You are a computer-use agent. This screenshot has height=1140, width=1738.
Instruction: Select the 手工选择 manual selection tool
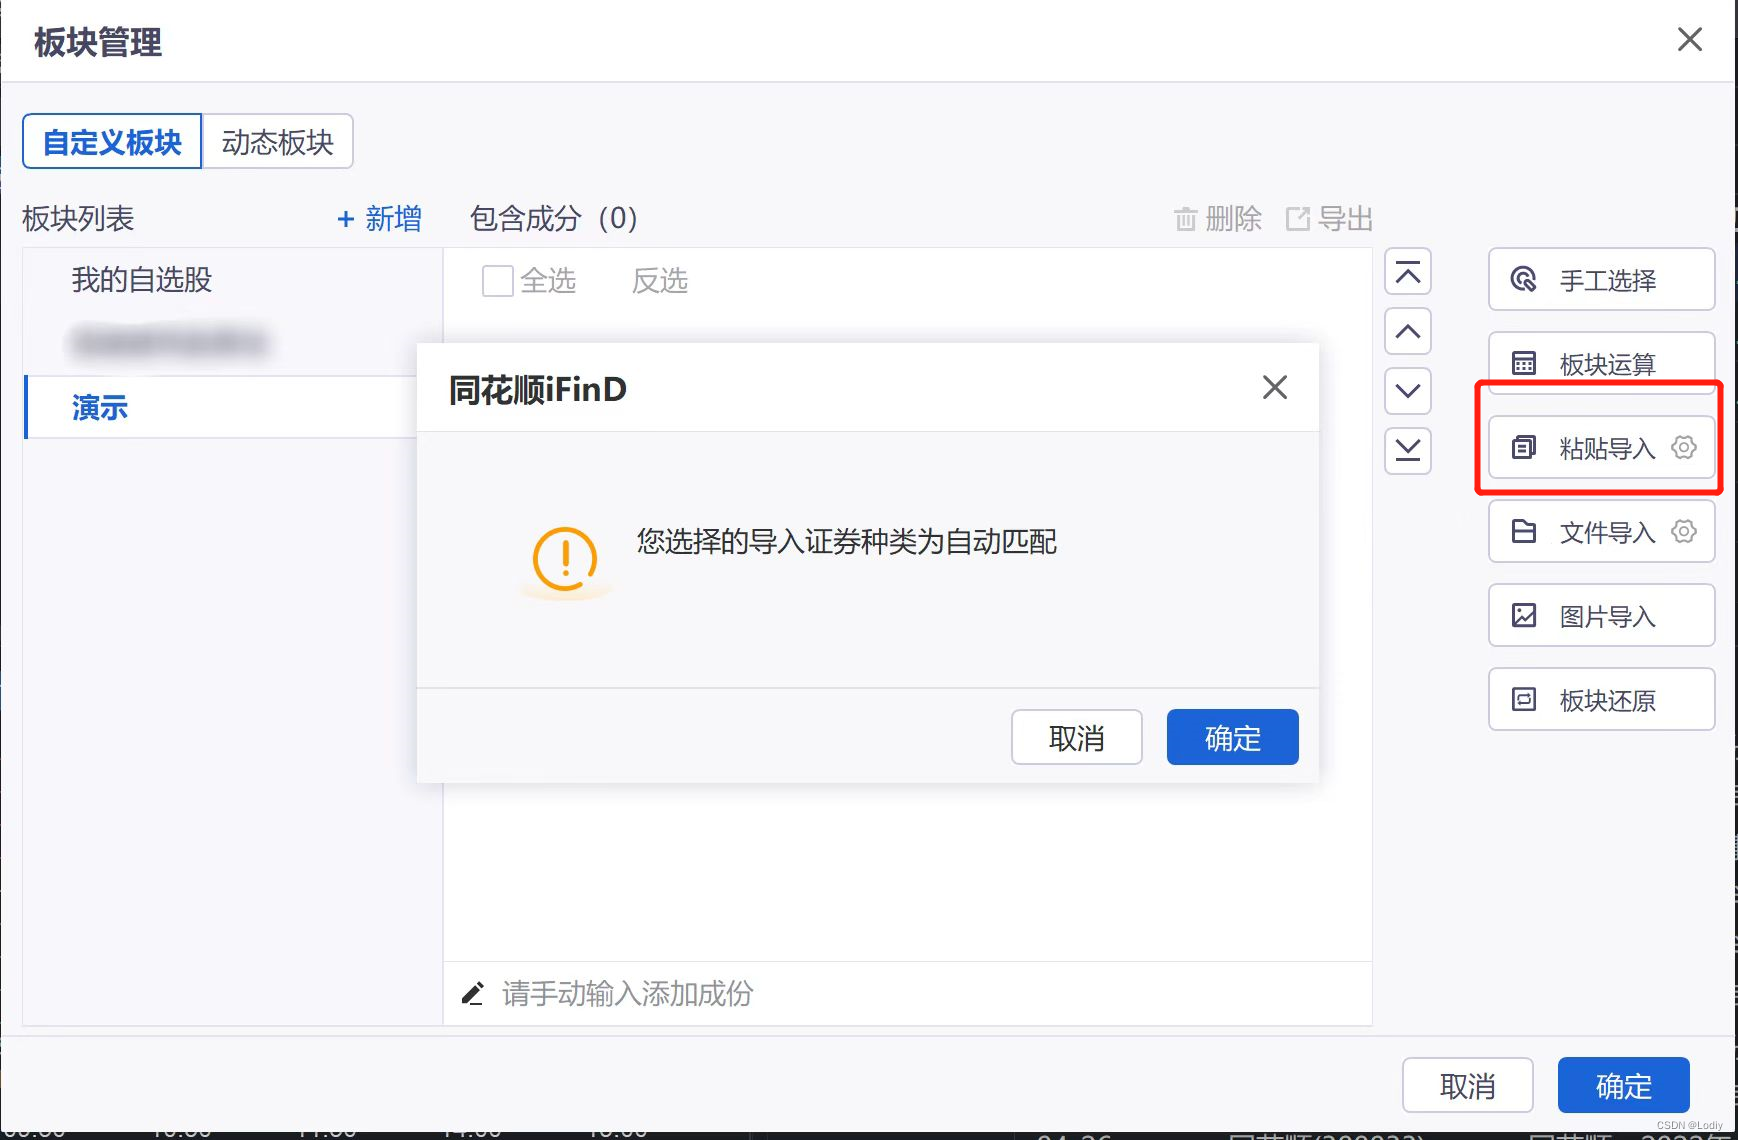(x=1600, y=280)
